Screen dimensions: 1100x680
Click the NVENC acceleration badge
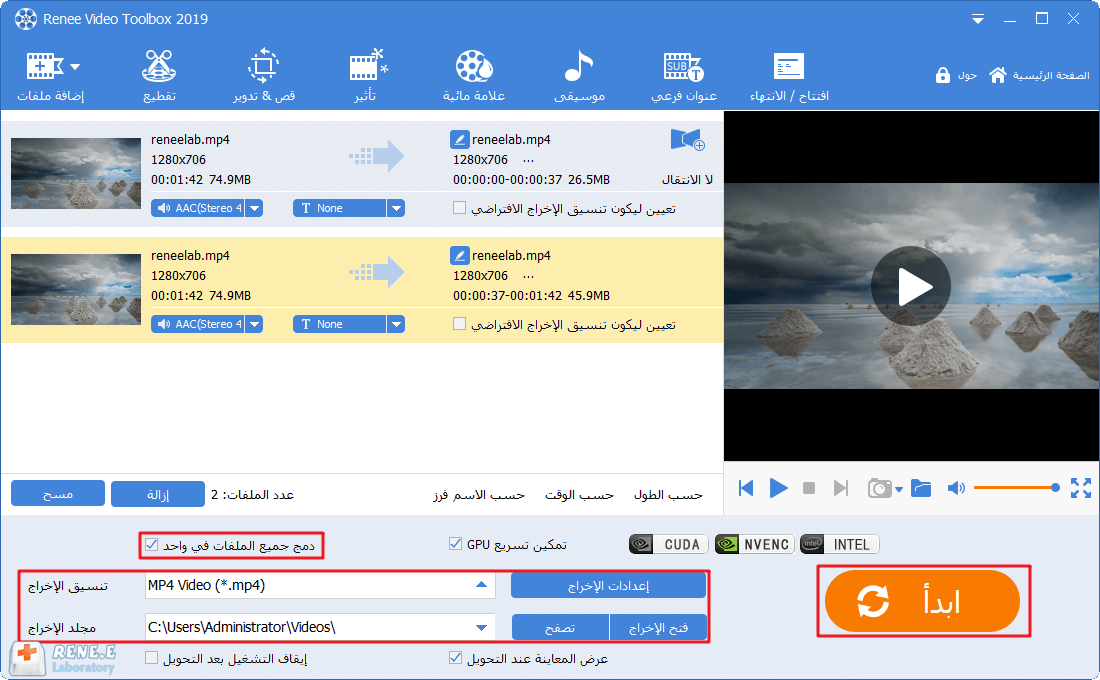[755, 545]
